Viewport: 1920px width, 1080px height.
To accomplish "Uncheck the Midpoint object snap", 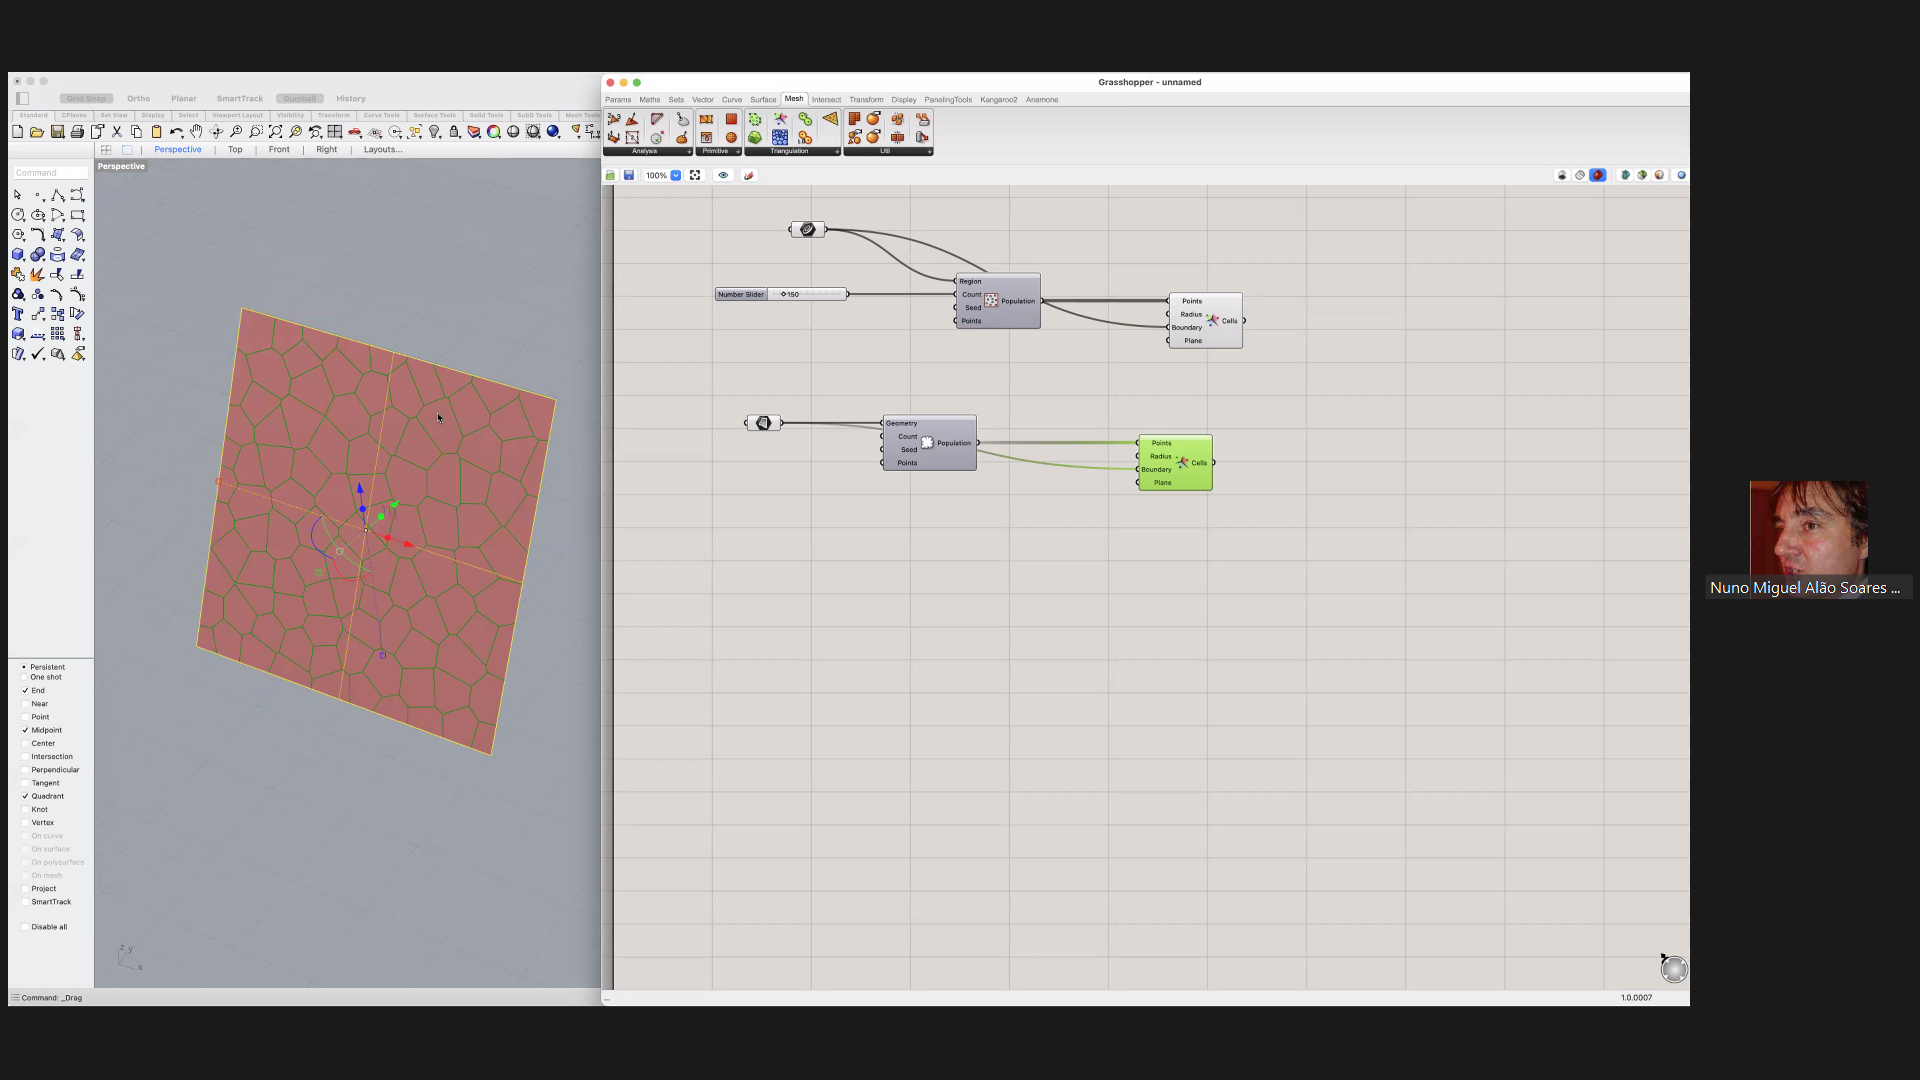I will coord(25,730).
